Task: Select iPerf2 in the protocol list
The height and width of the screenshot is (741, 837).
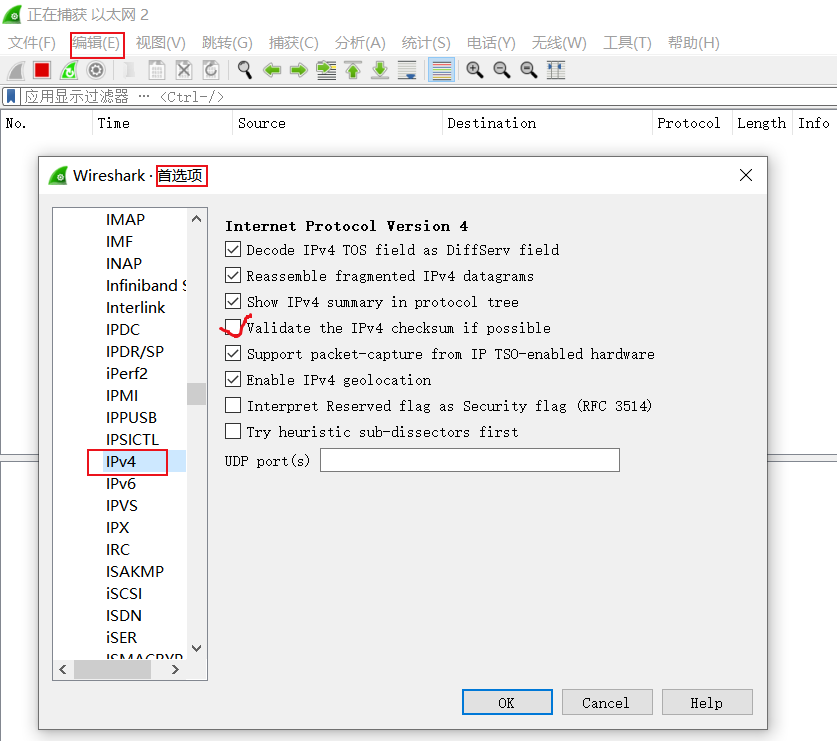Action: click(127, 374)
